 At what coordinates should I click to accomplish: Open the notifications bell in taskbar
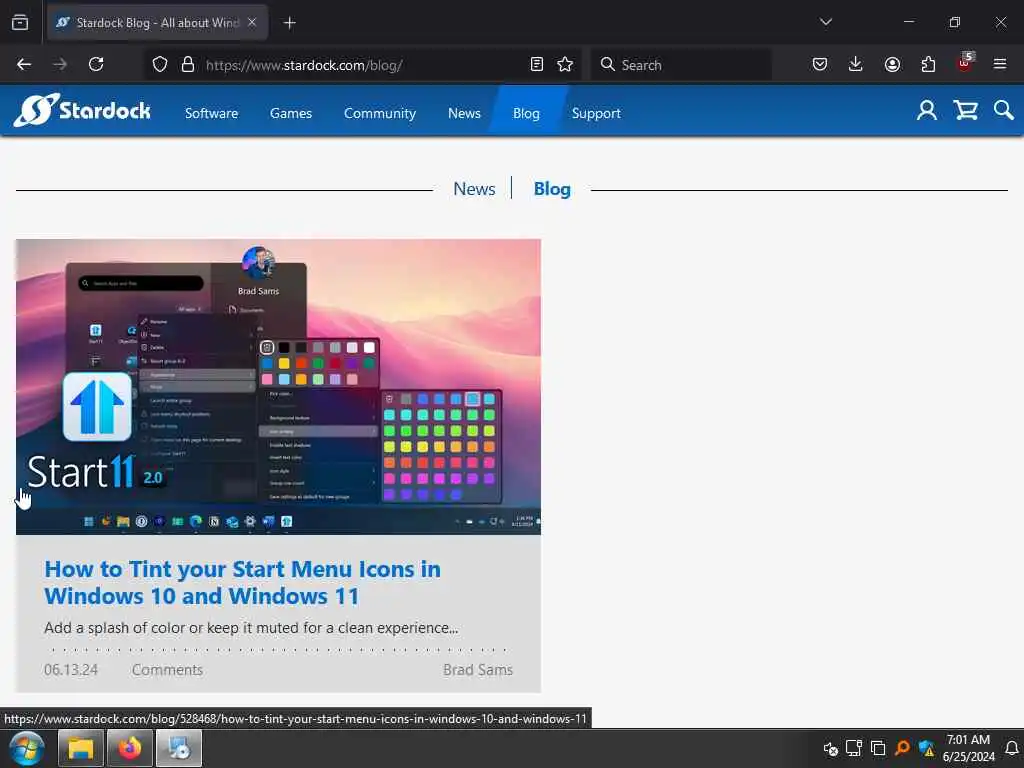[1012, 748]
